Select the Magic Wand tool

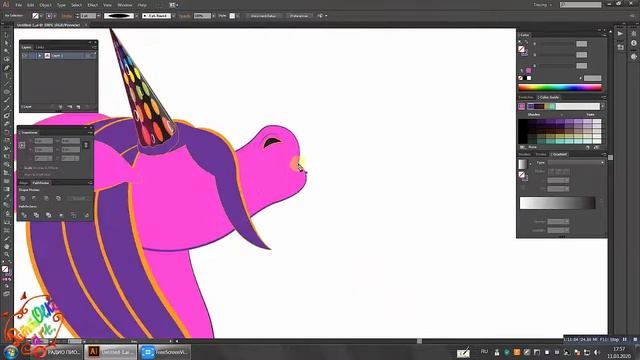point(6,51)
